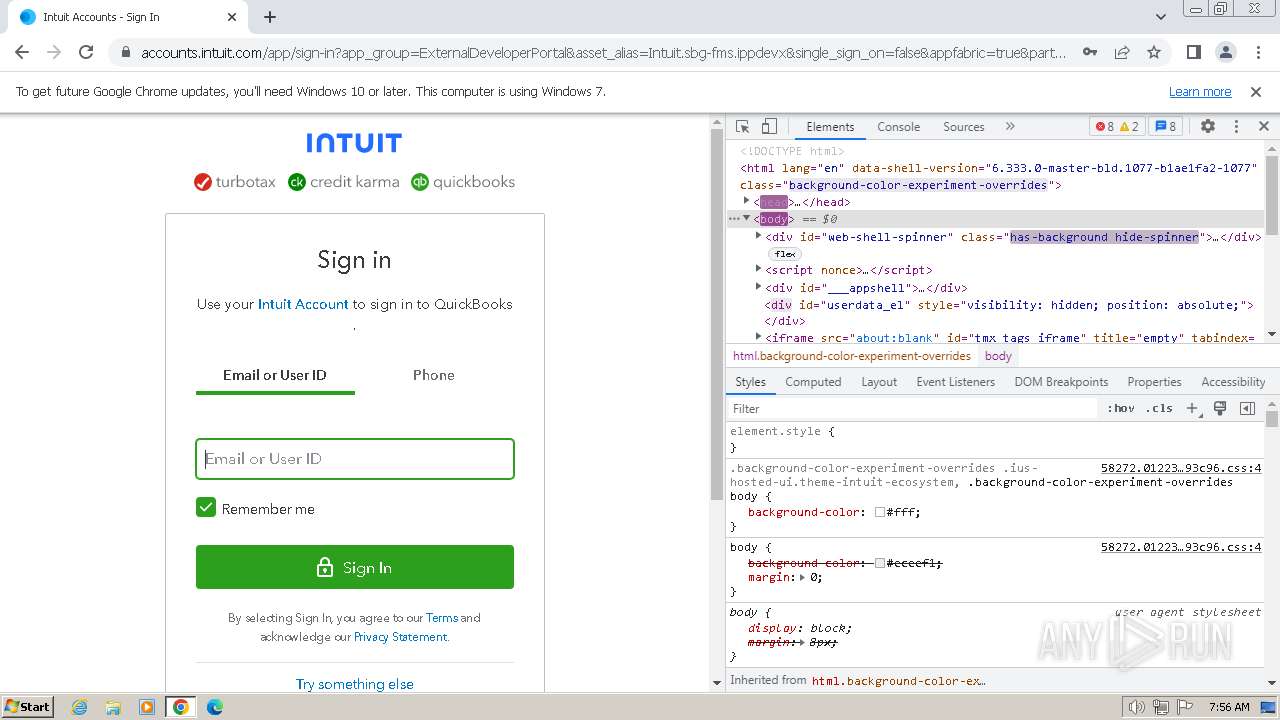Click the styles Filter input box
This screenshot has width=1280, height=720.
click(x=912, y=408)
